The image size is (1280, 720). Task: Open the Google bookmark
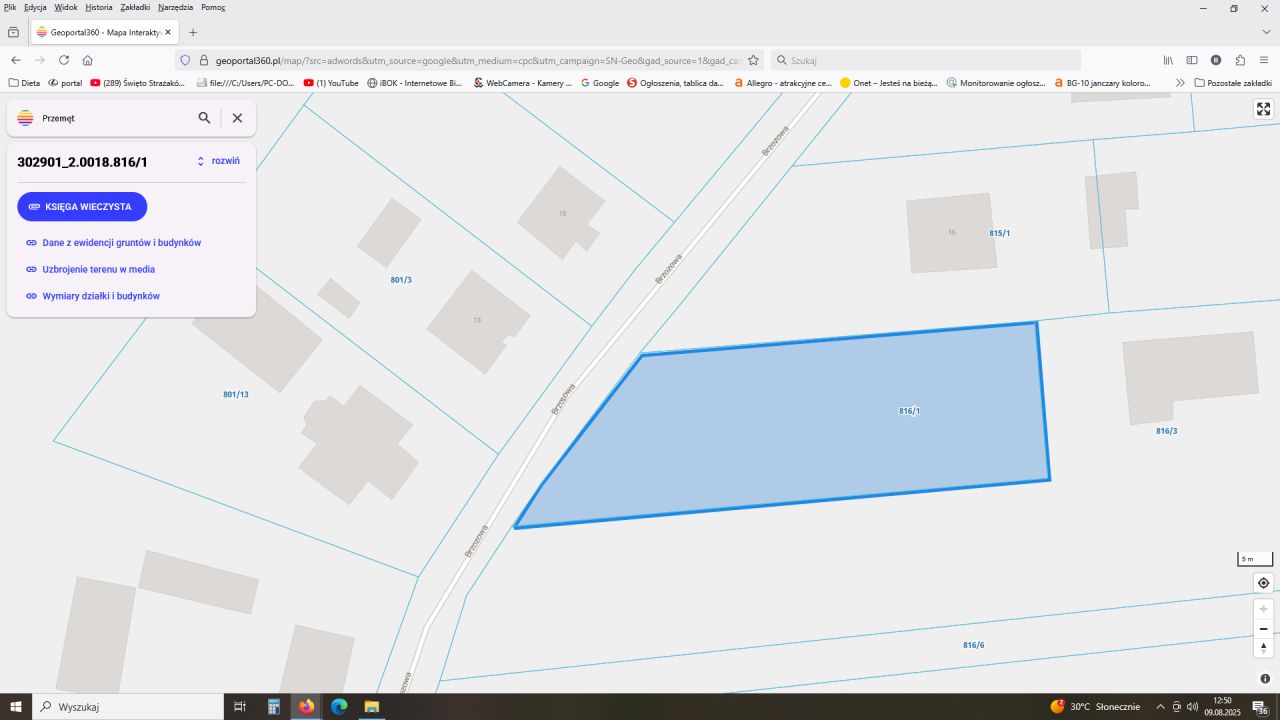pos(600,83)
